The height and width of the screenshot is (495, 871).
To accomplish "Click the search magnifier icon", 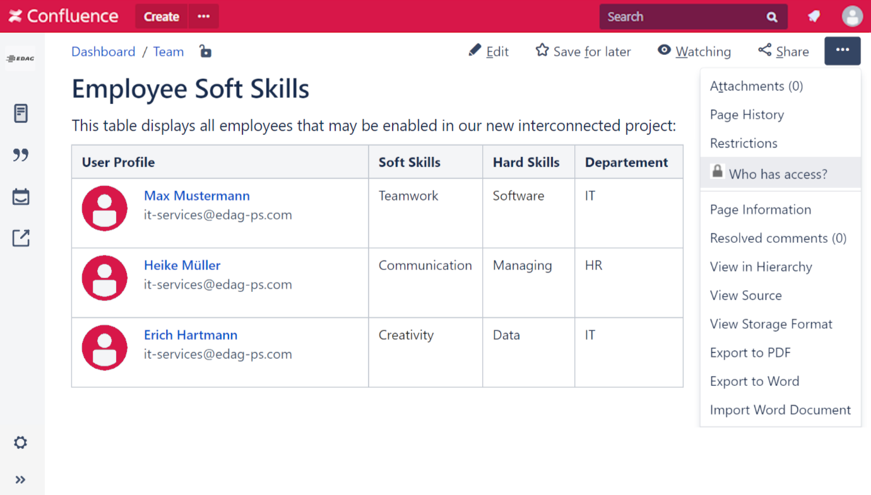I will [772, 17].
